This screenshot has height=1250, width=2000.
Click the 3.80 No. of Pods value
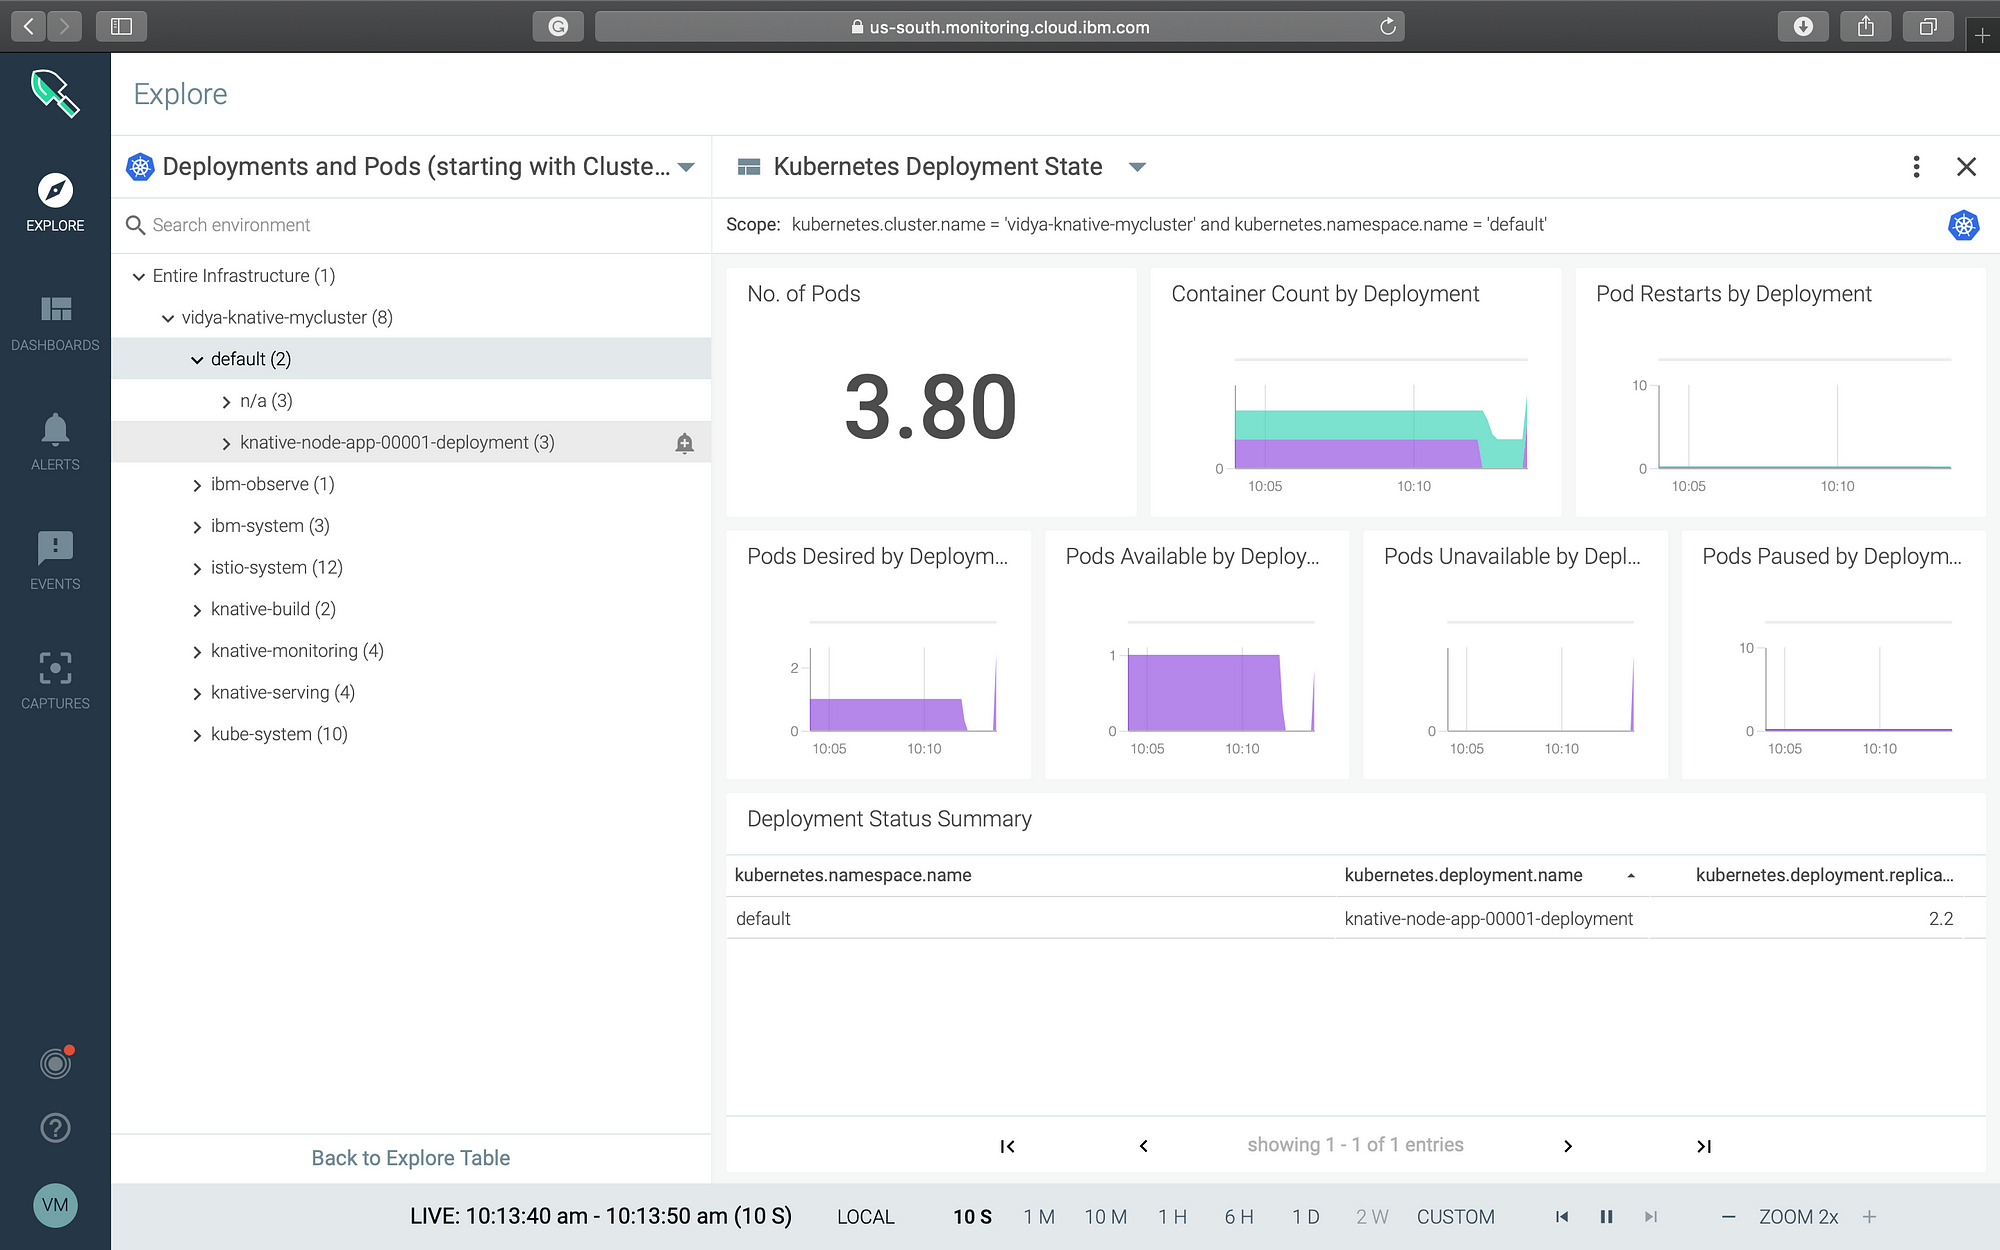[930, 407]
